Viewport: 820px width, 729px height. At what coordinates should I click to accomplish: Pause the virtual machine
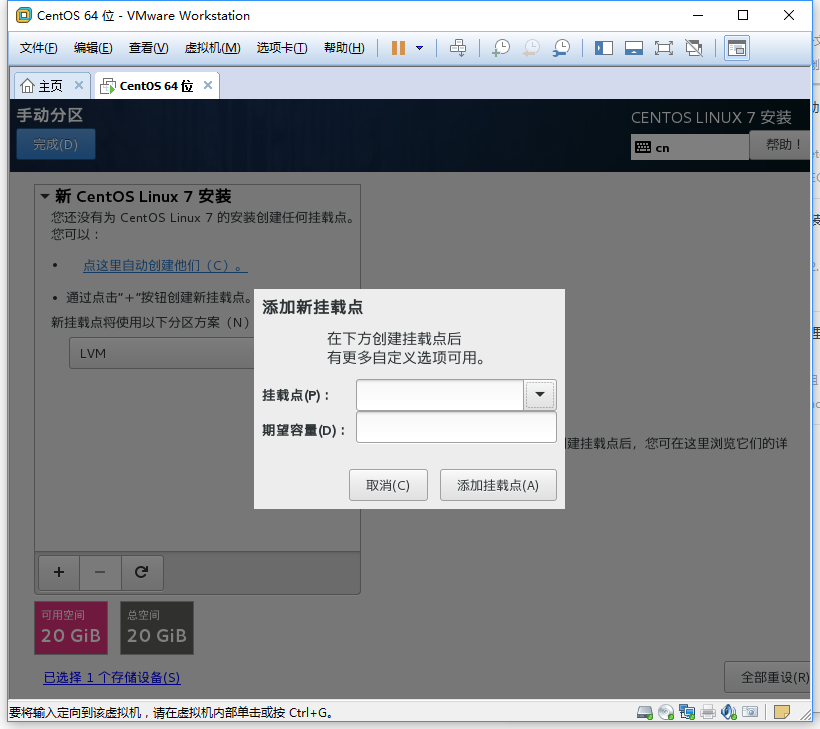pyautogui.click(x=398, y=48)
